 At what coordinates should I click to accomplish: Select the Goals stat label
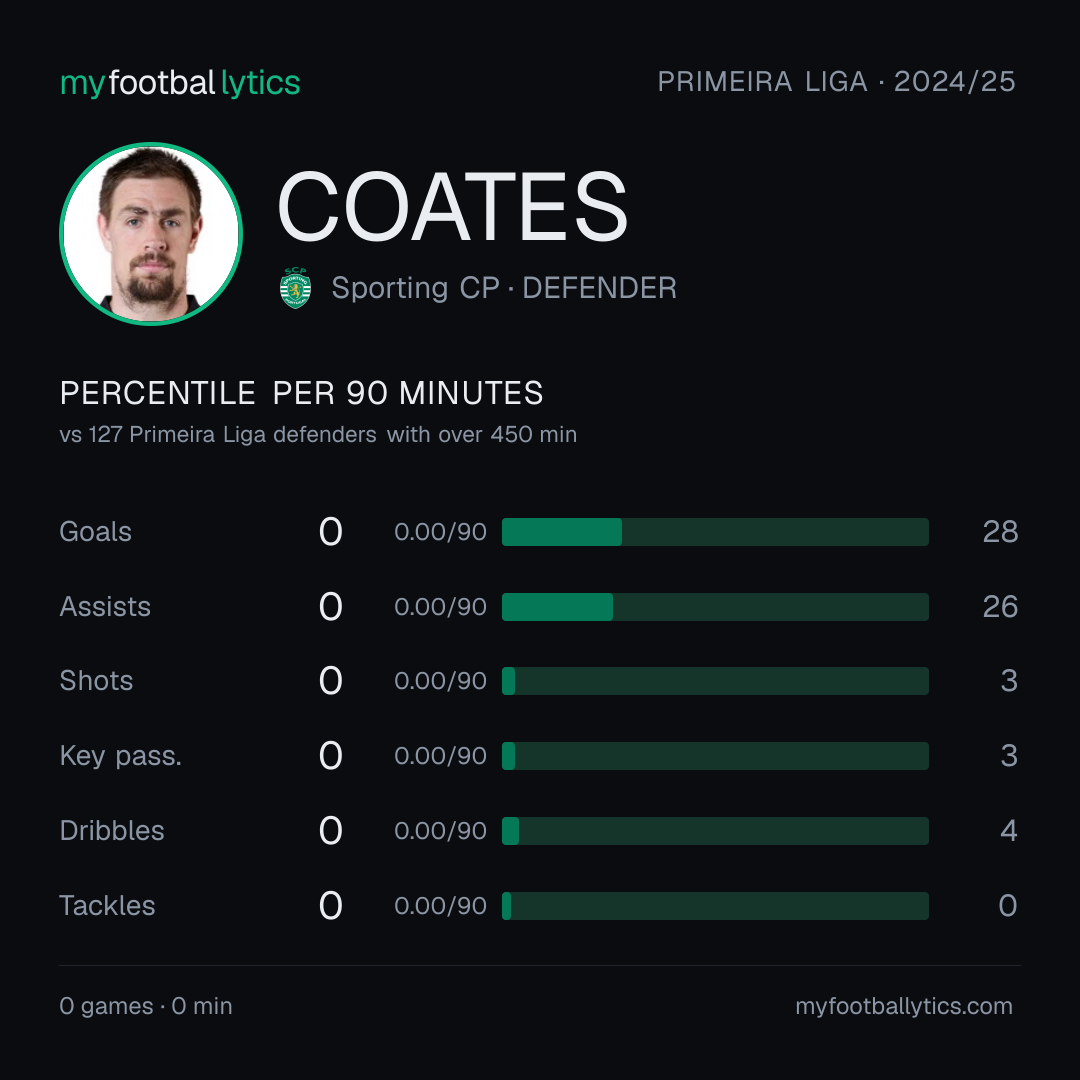point(95,532)
